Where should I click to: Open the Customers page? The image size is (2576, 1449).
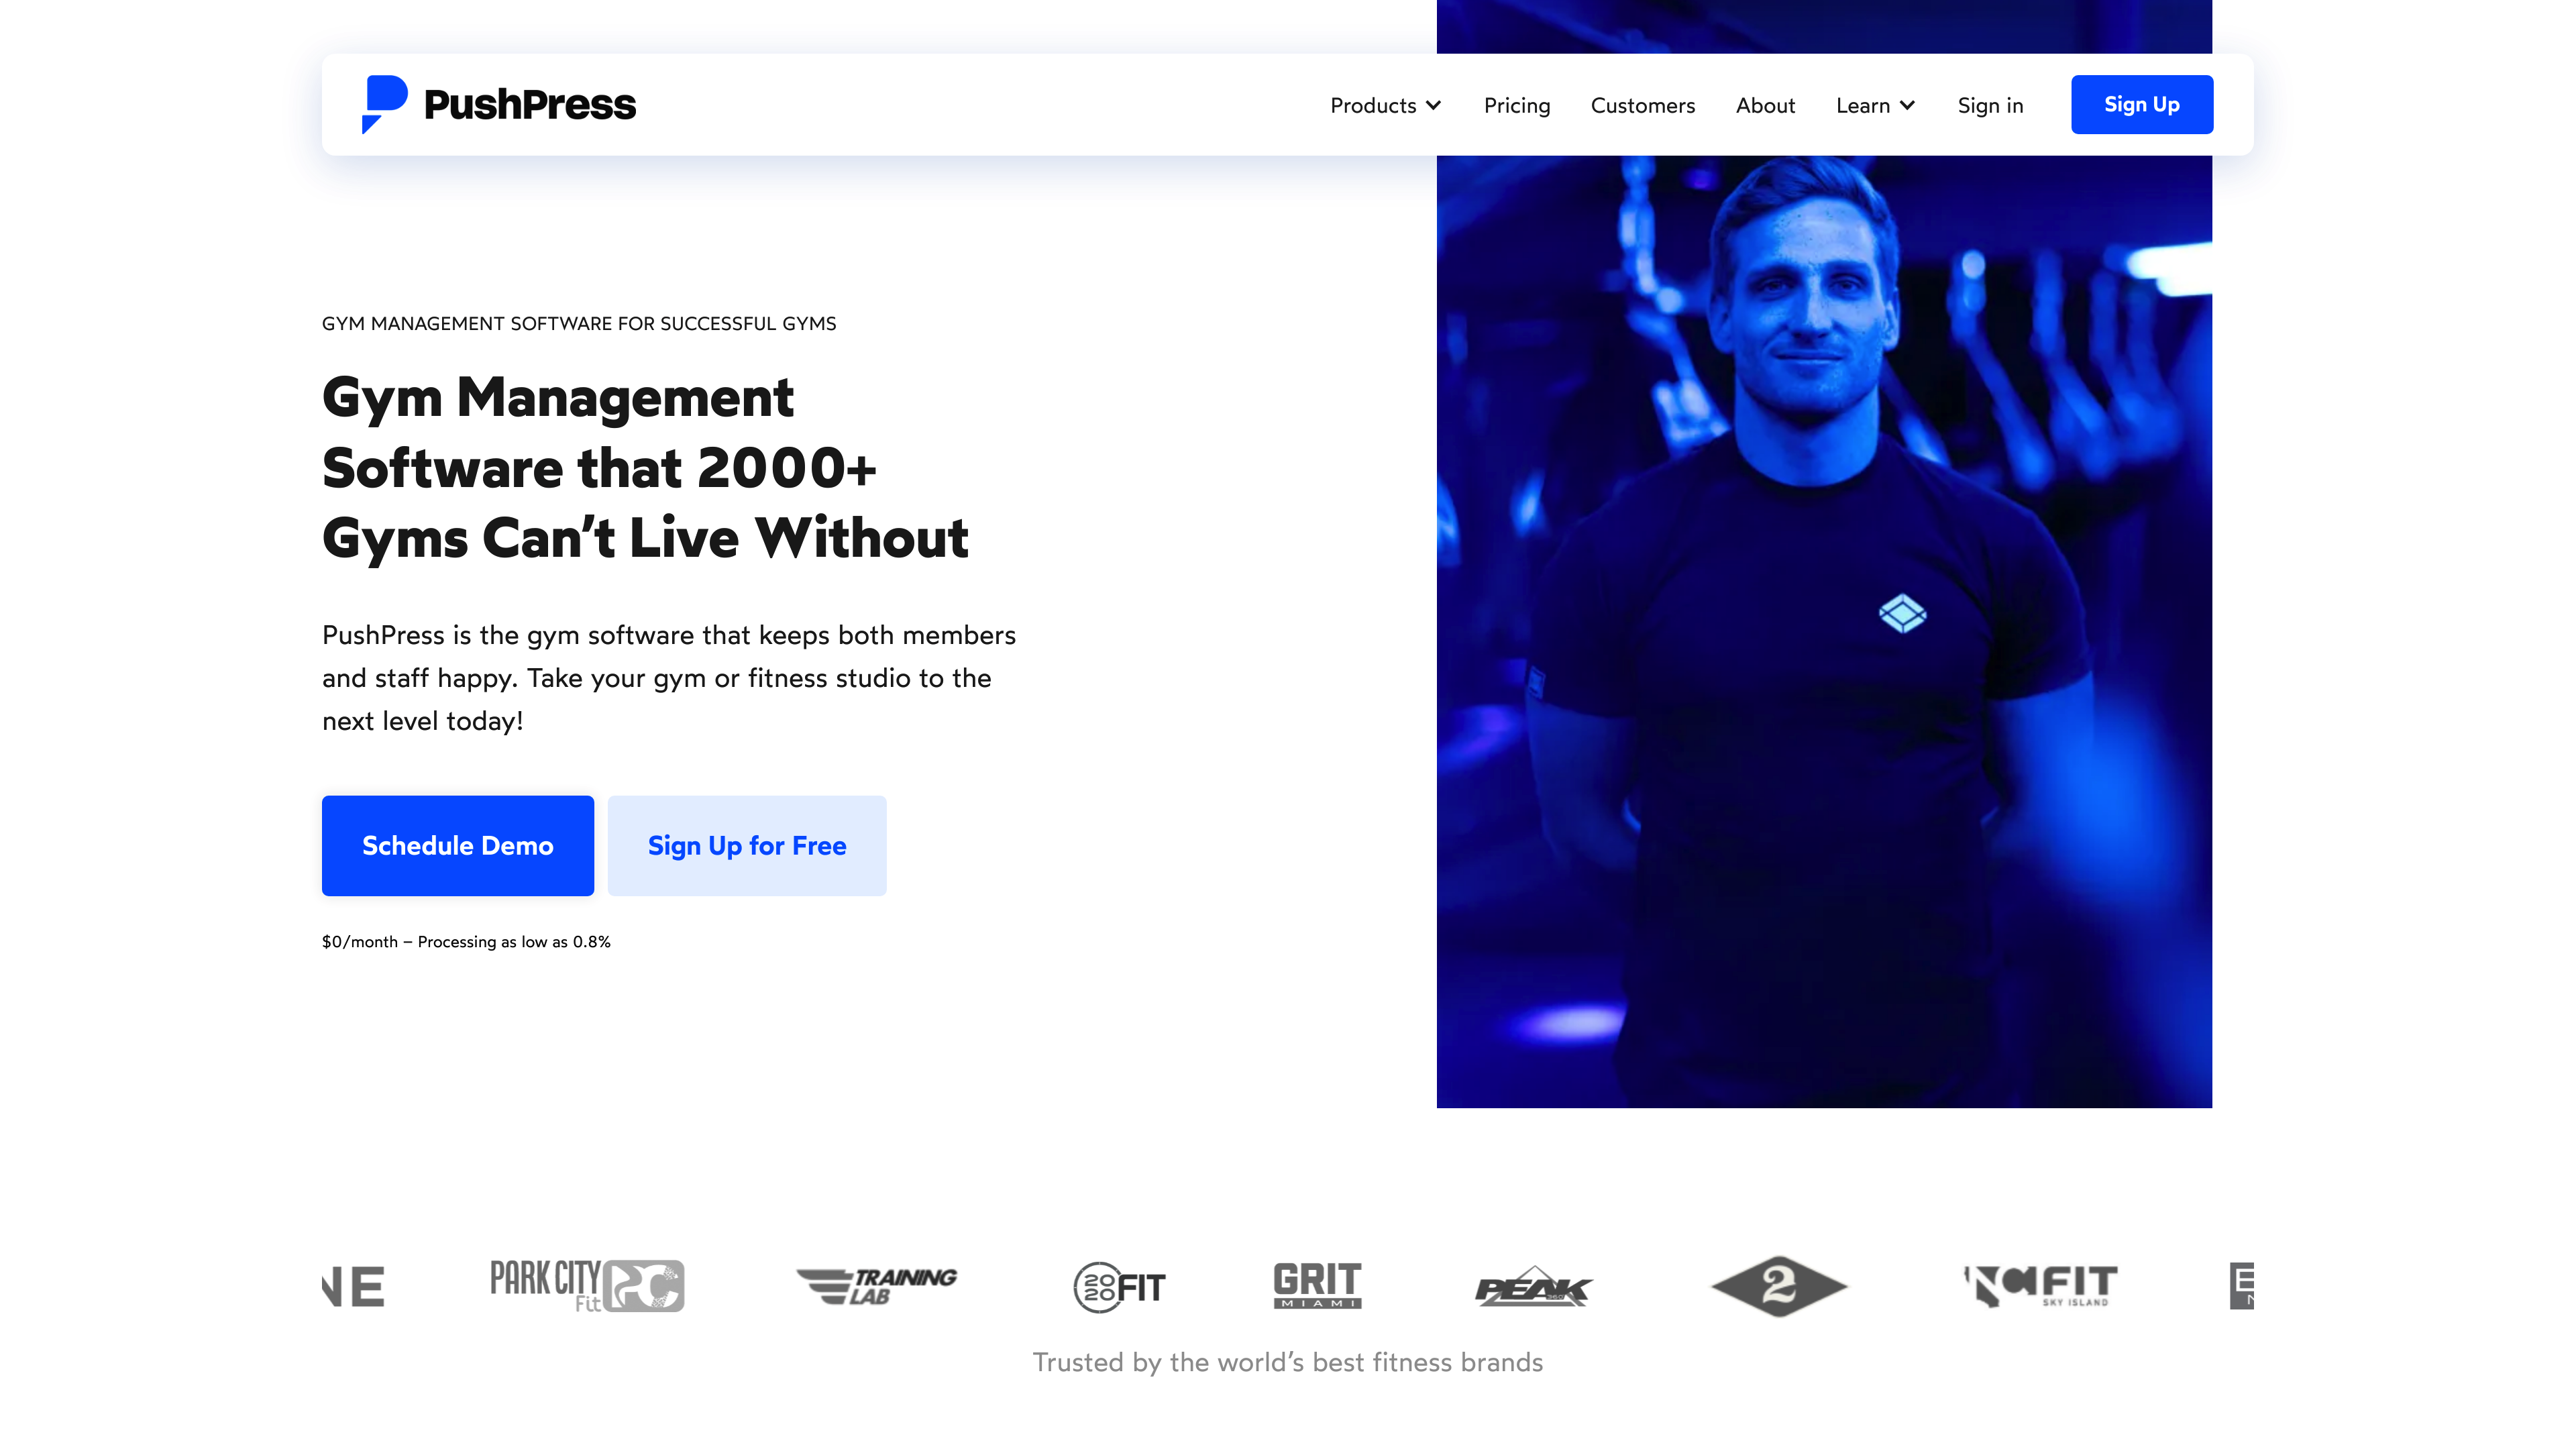pyautogui.click(x=1642, y=105)
